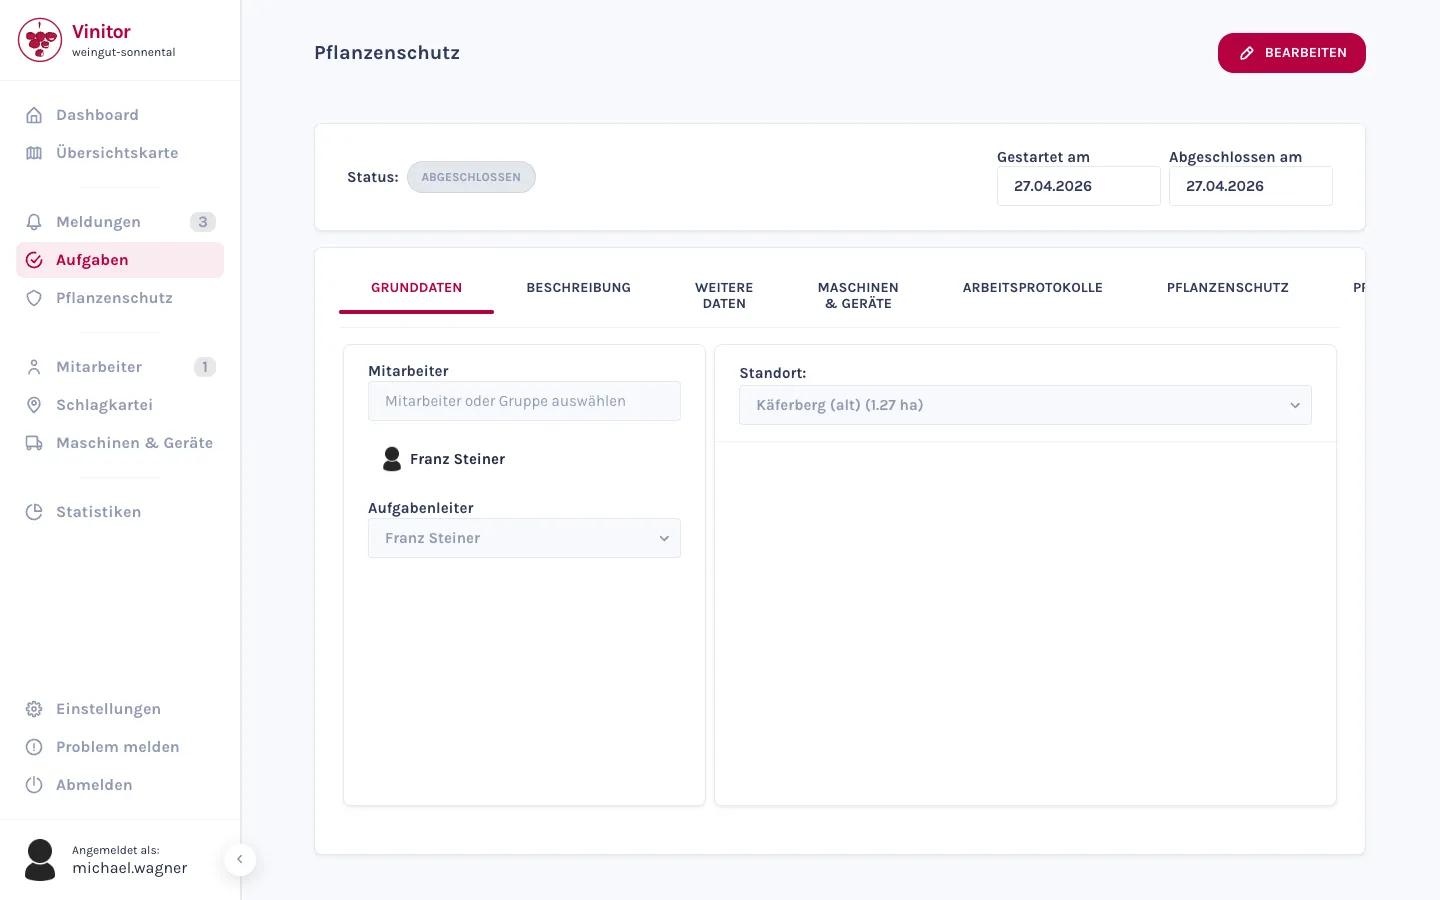Click the Meldungen bell icon
Image resolution: width=1440 pixels, height=900 pixels.
34,222
